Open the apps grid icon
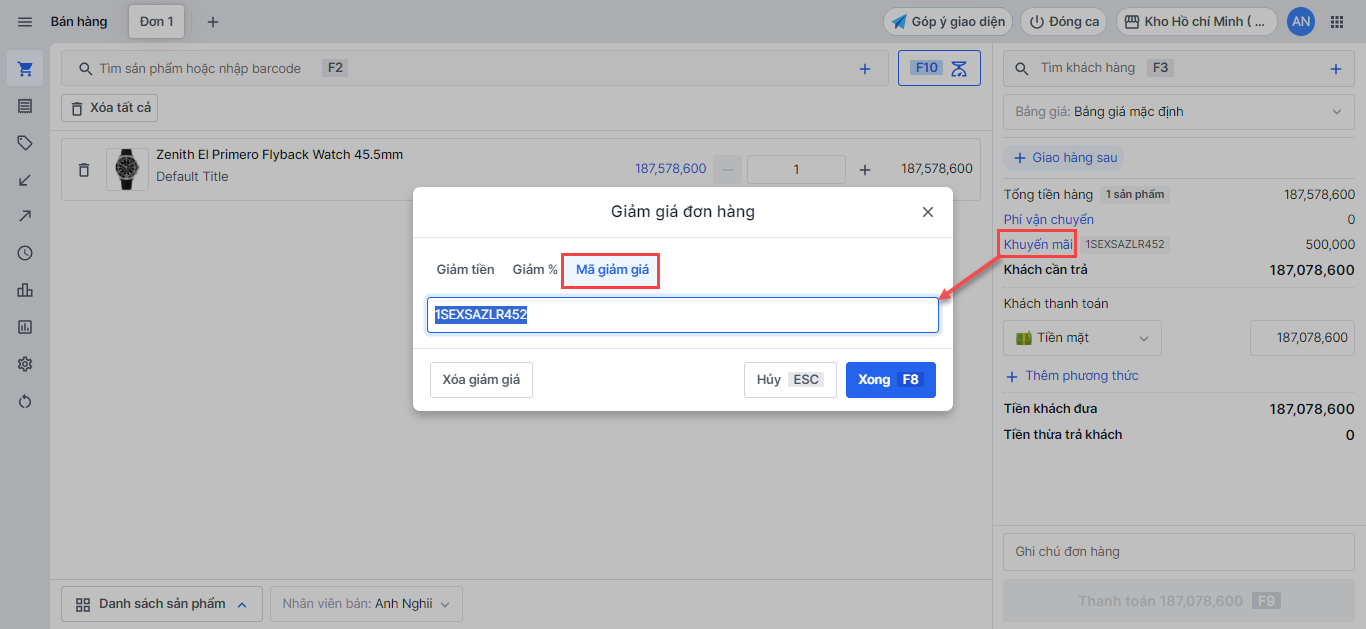 (x=1337, y=22)
